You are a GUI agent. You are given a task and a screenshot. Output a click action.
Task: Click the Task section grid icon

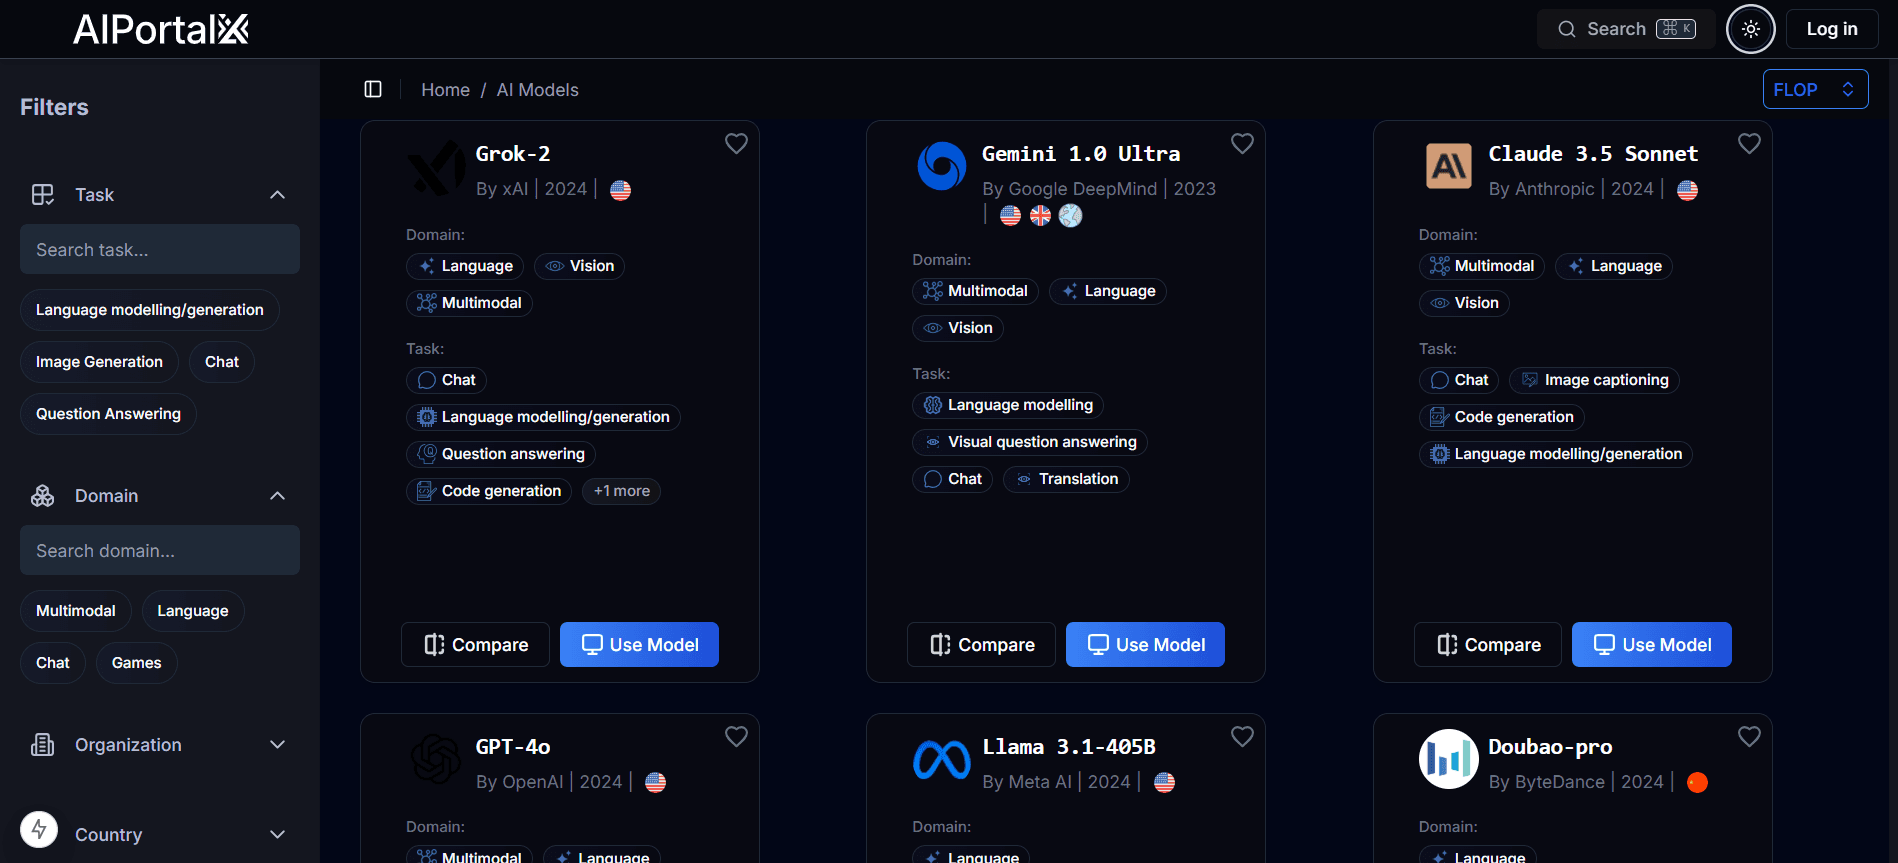(x=43, y=195)
